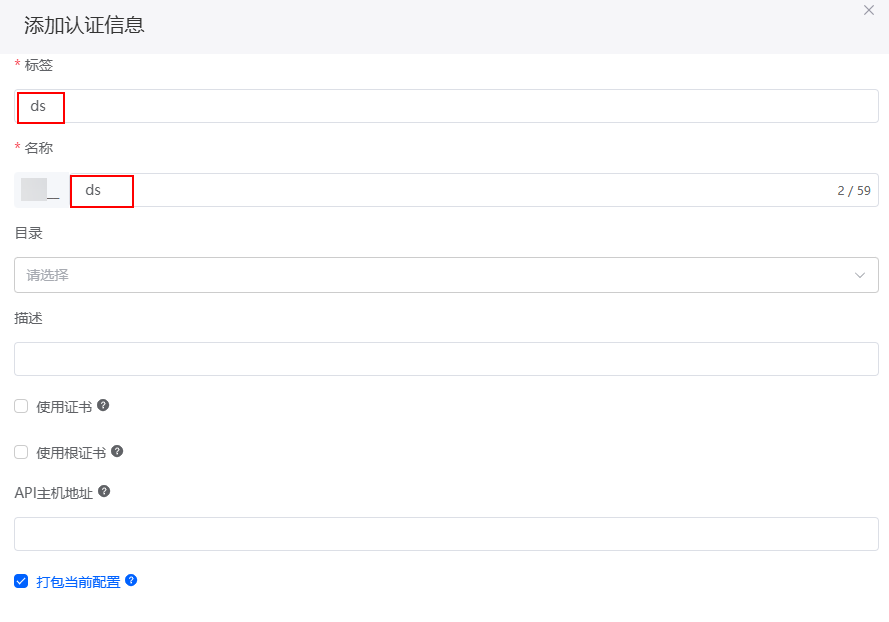
Task: Click the blue help icon beside 打包当前配置
Action: [x=131, y=580]
